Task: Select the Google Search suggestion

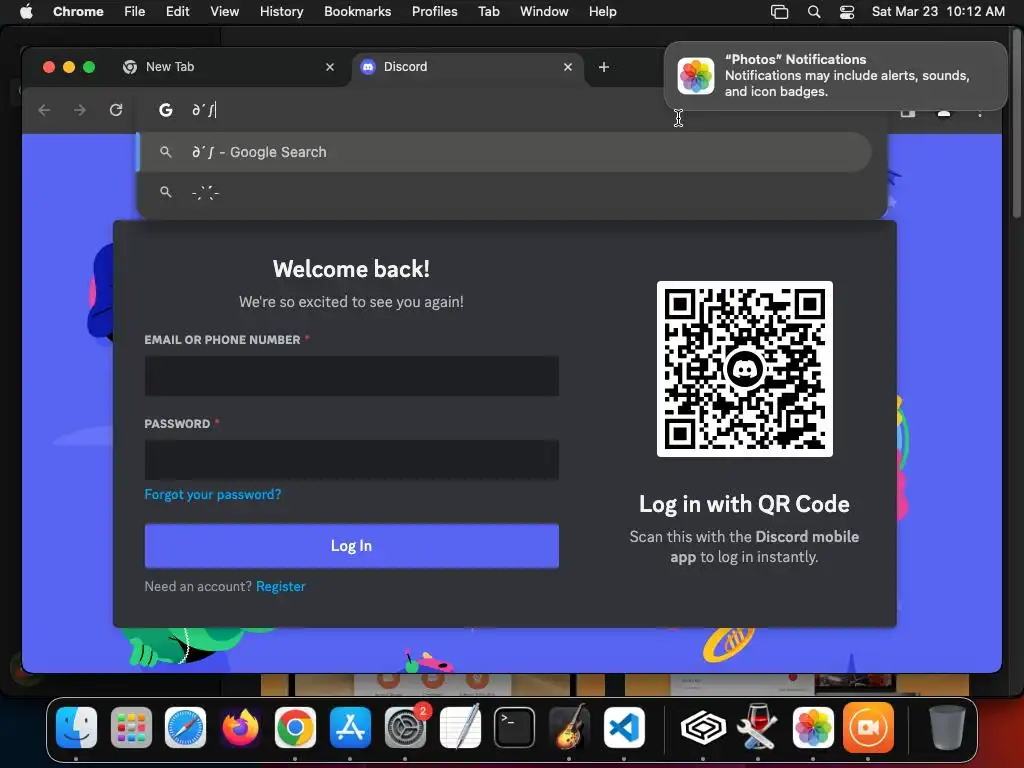Action: [504, 152]
